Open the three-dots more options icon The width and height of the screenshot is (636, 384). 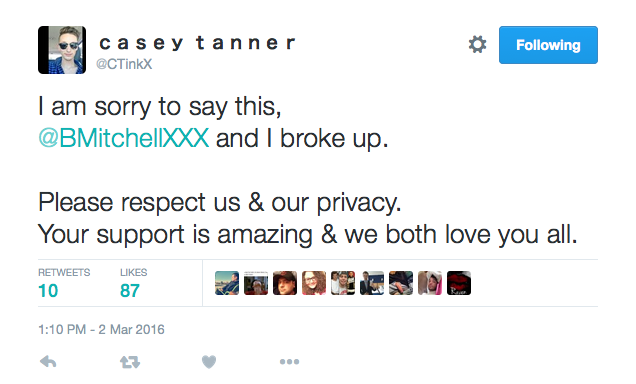tap(289, 362)
